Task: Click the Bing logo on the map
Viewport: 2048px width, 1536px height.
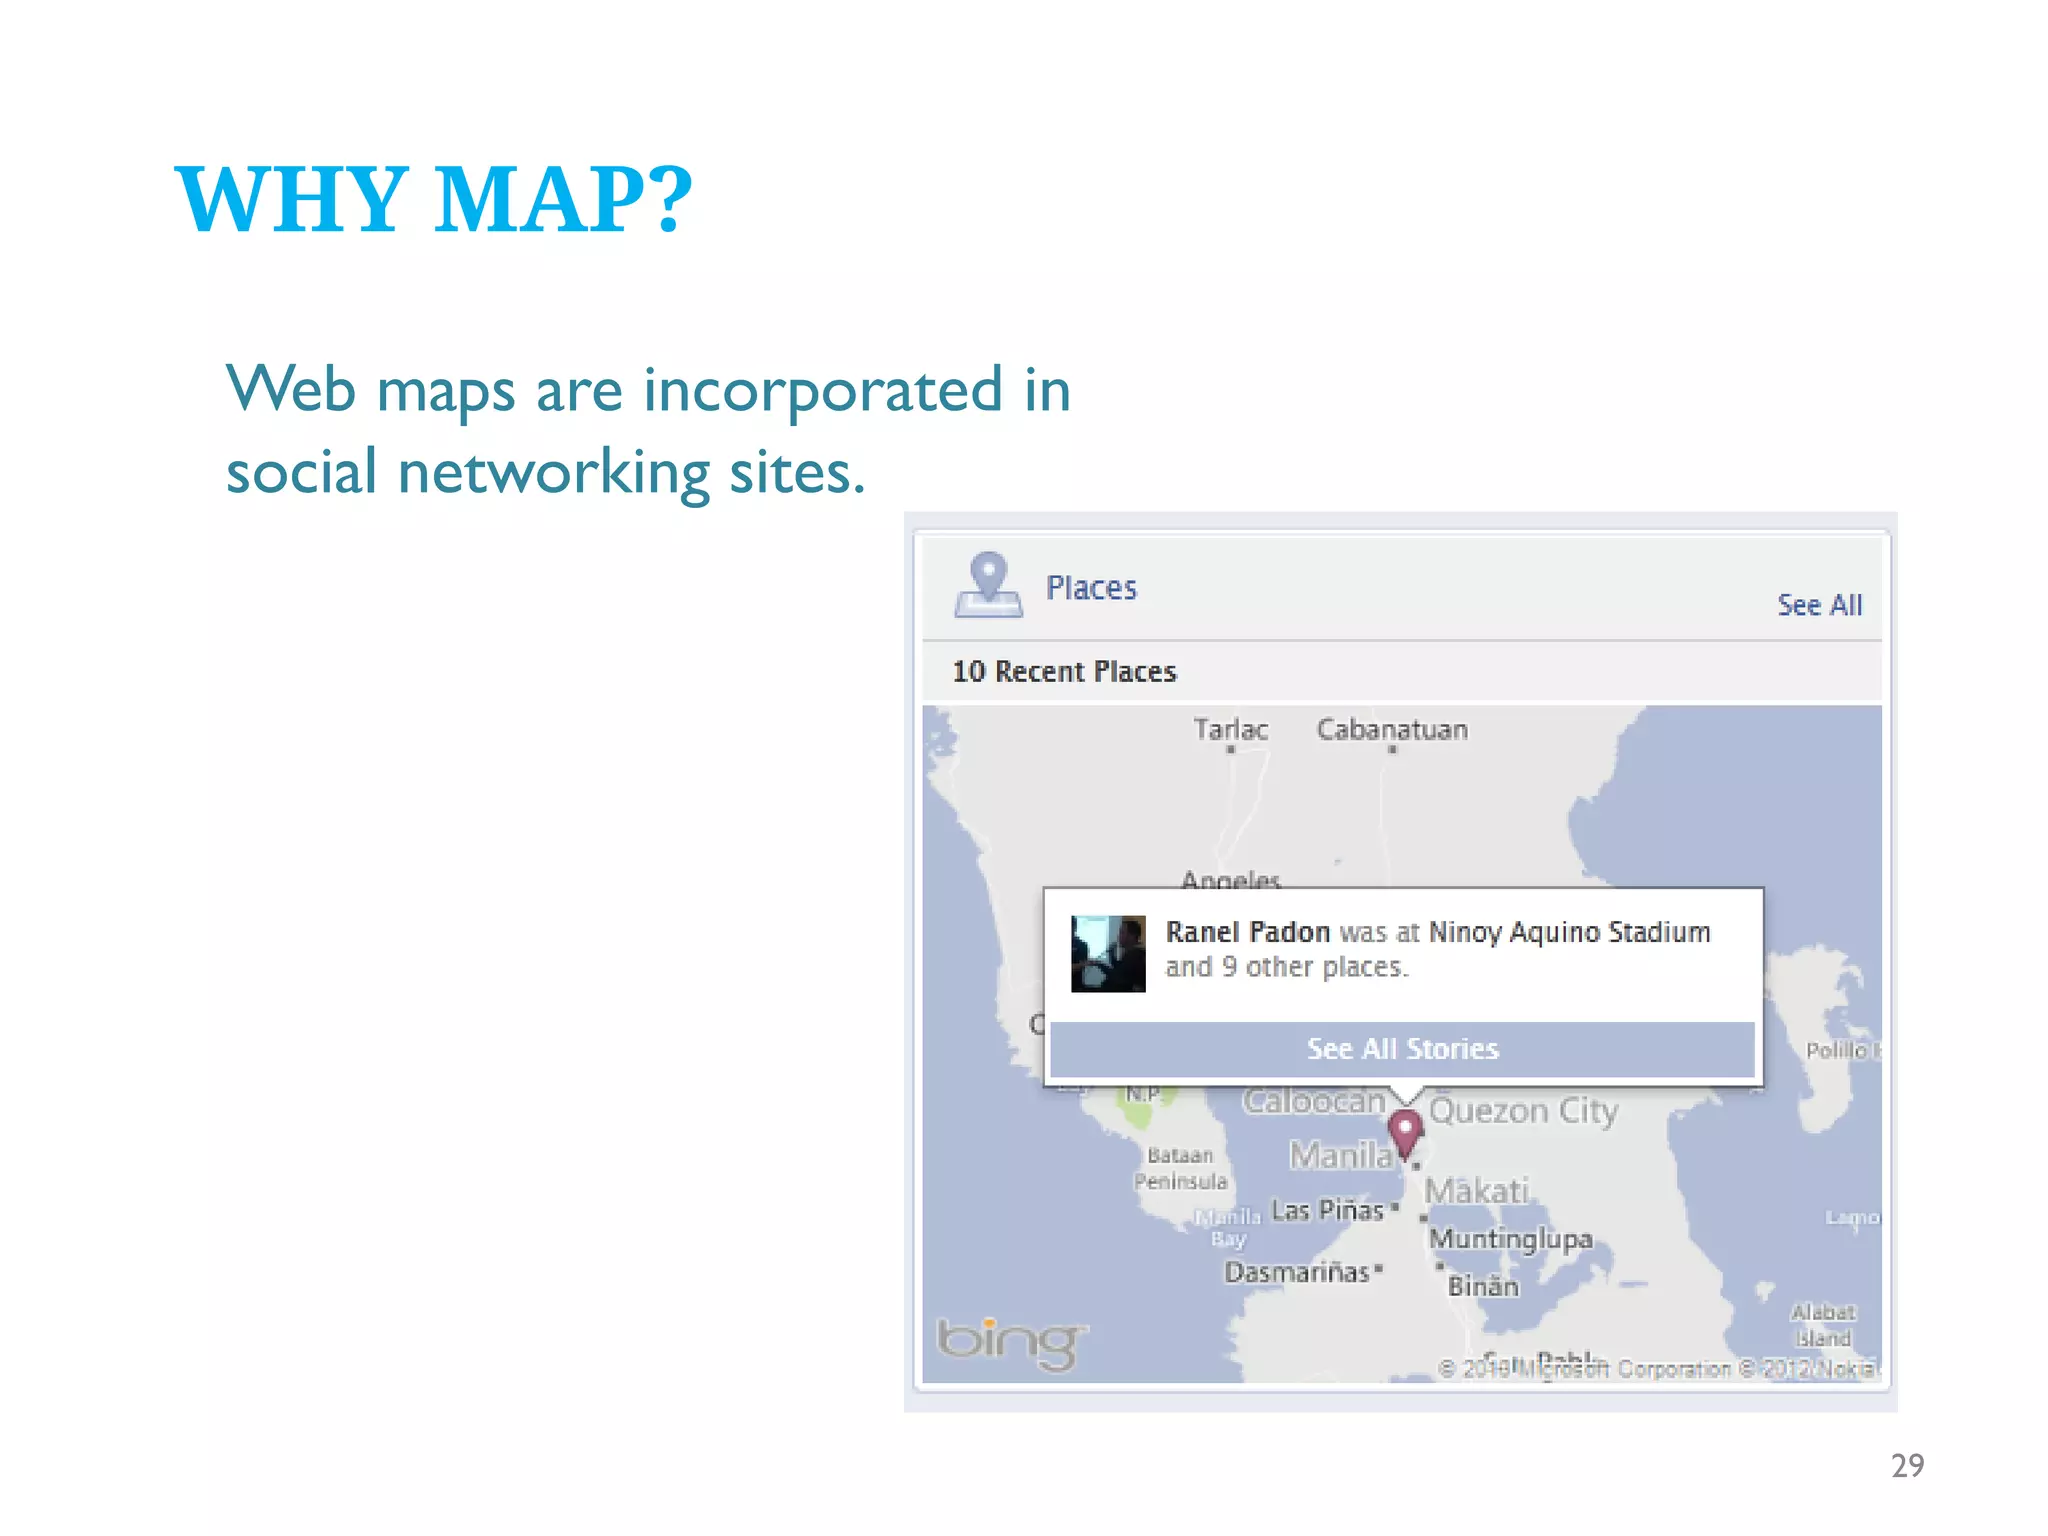Action: (x=1010, y=1343)
